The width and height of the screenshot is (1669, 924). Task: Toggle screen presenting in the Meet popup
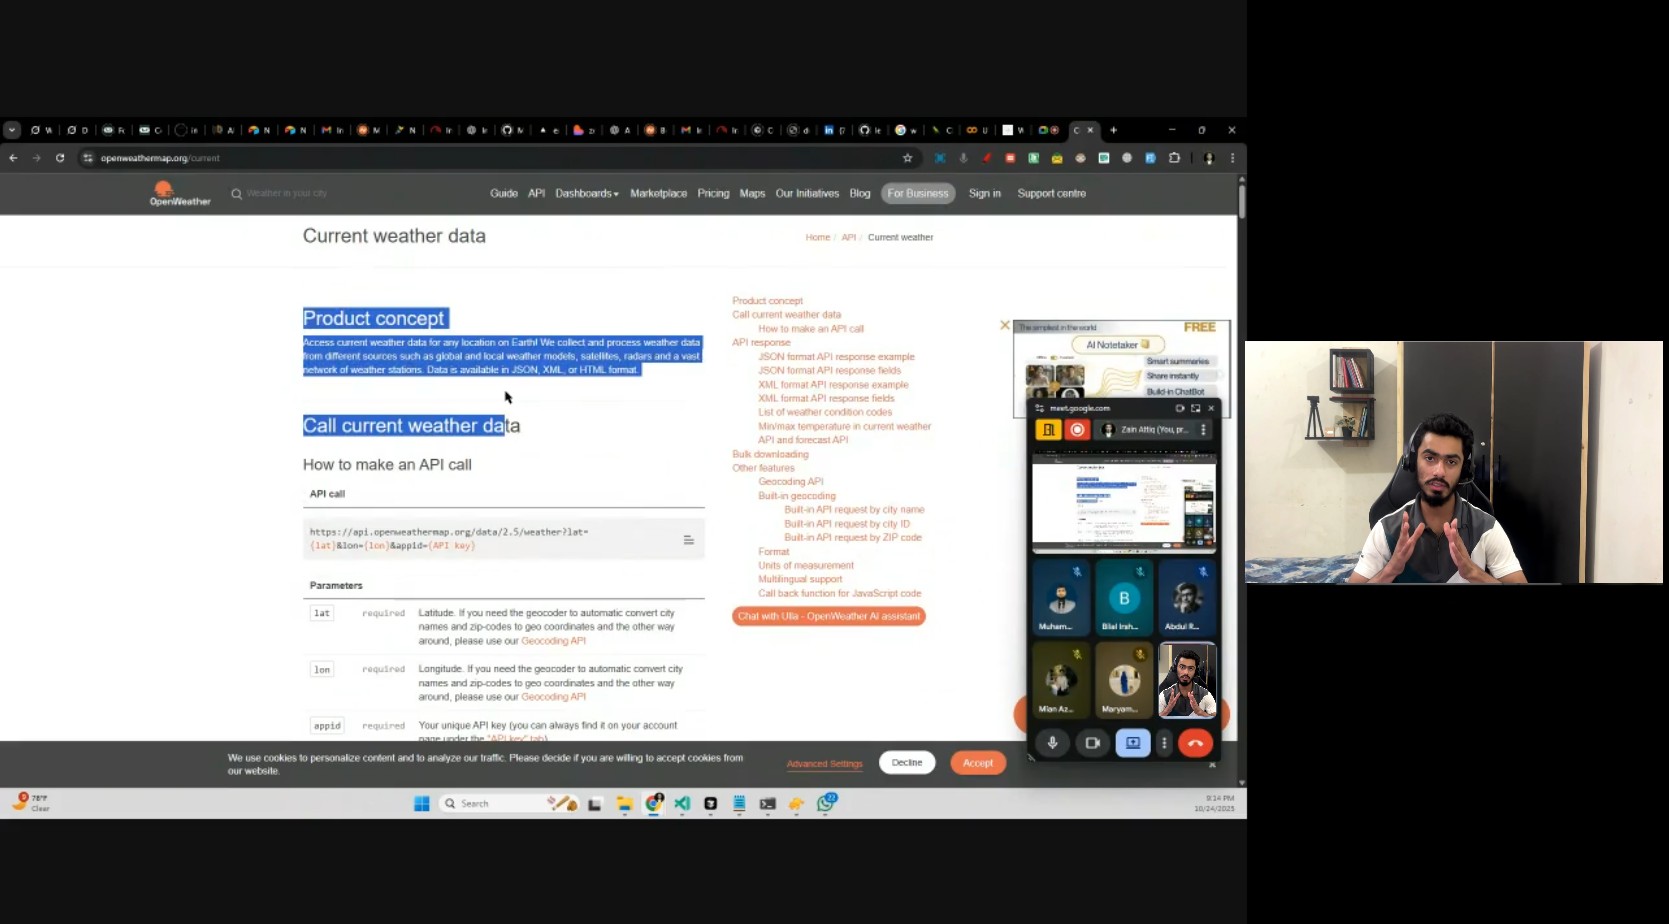coord(1133,743)
